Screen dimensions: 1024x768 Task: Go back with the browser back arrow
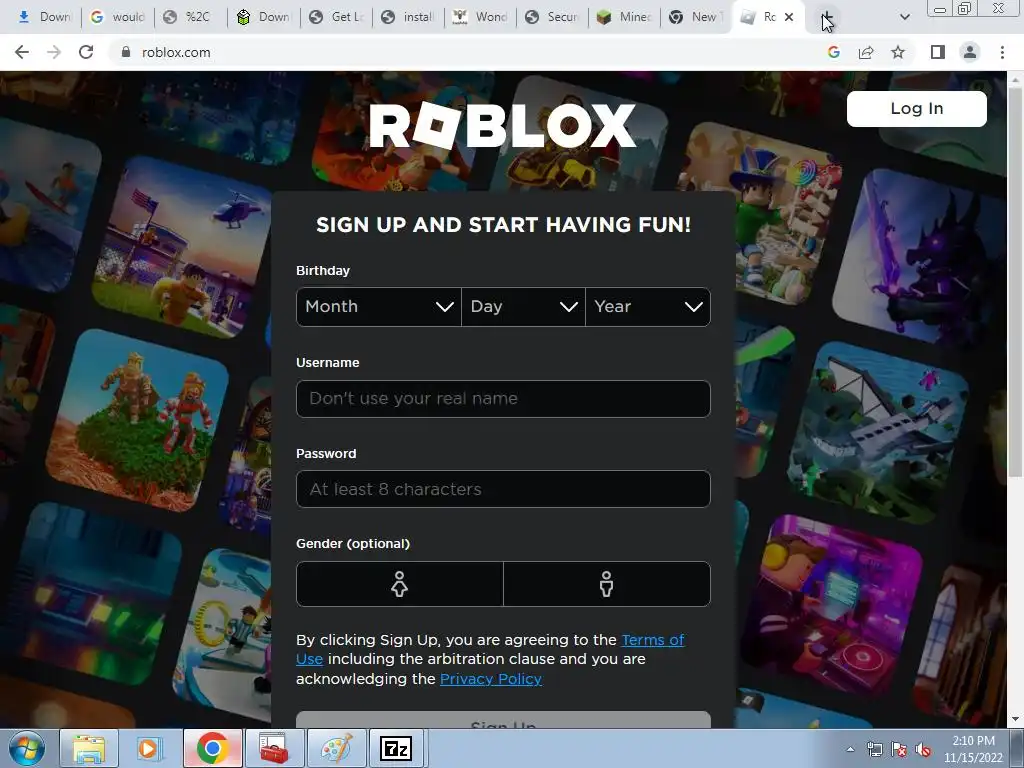[22, 52]
